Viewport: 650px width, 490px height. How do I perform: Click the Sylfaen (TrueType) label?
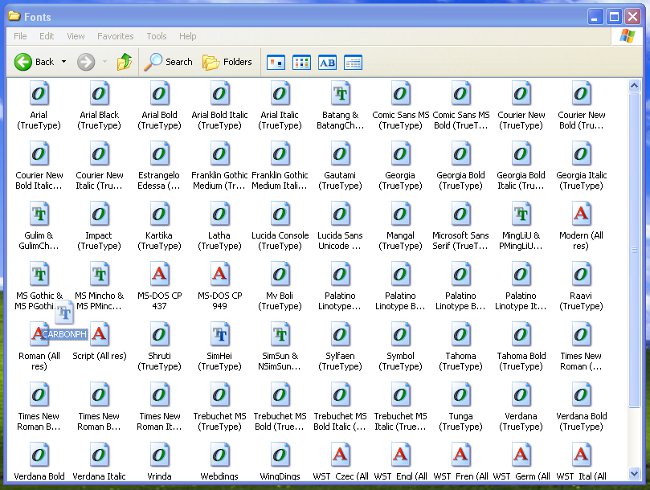pos(340,361)
